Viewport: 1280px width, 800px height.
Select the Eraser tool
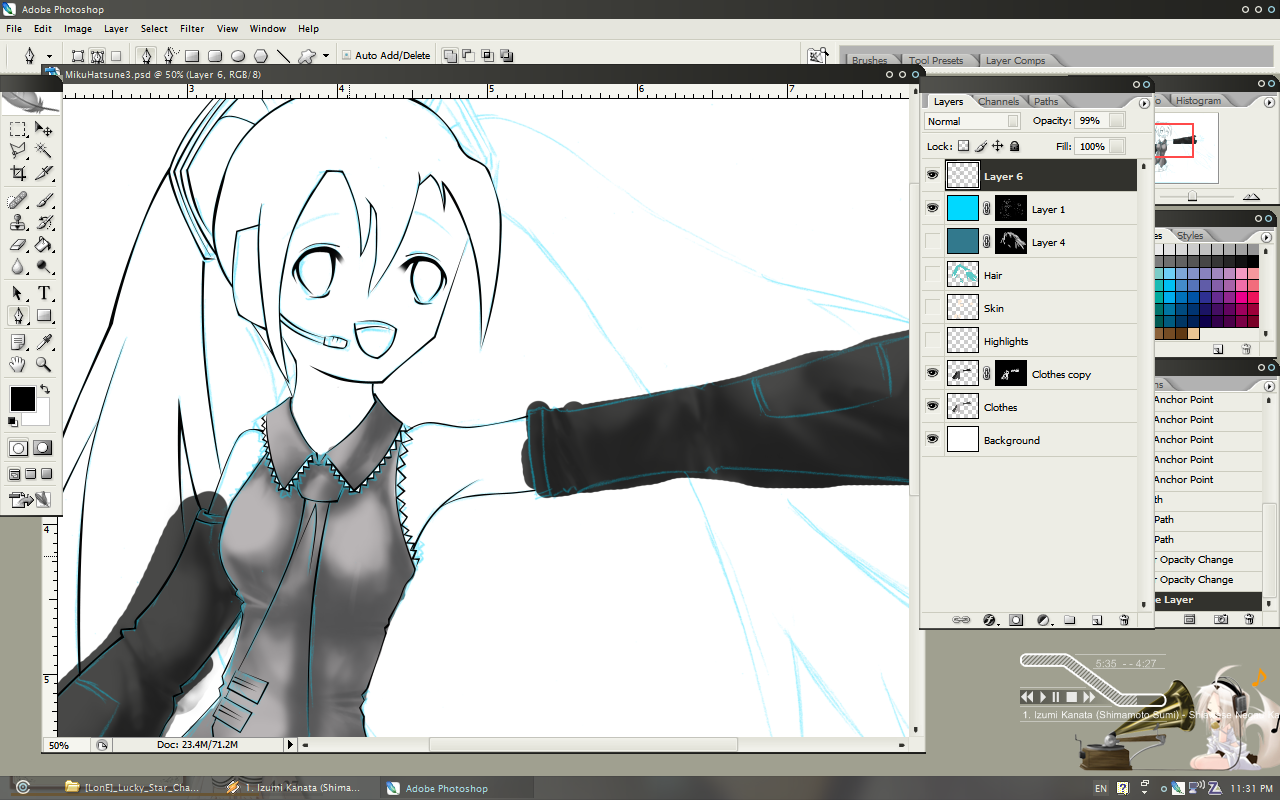(18, 244)
